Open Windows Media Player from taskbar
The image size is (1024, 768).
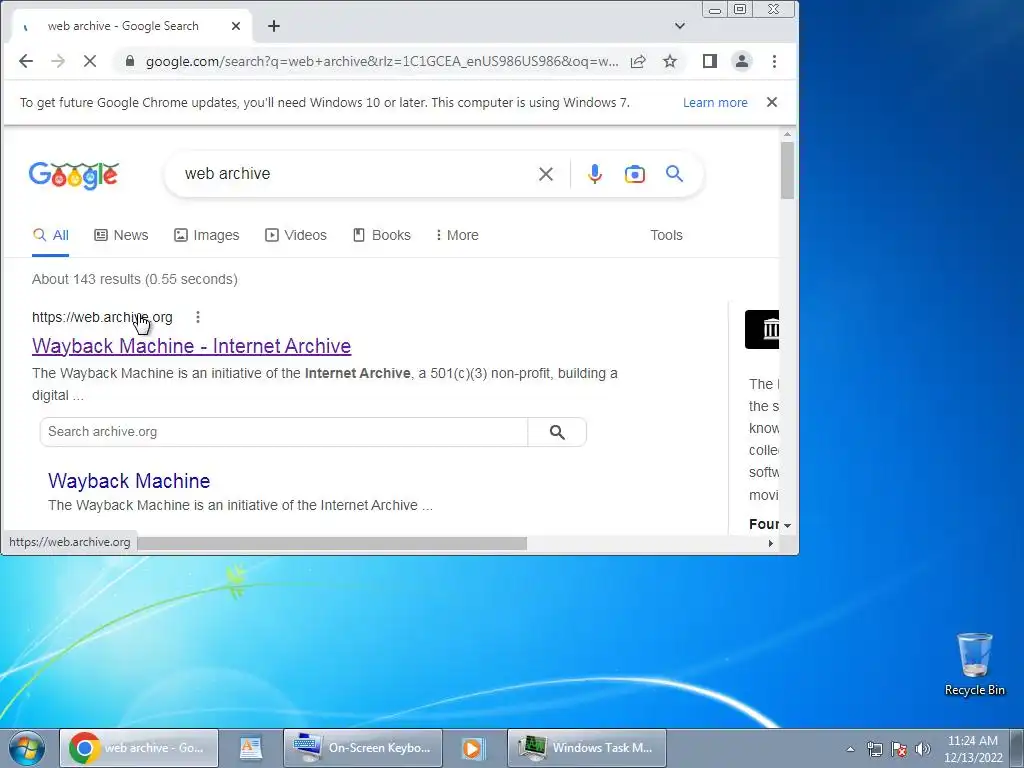click(x=473, y=748)
